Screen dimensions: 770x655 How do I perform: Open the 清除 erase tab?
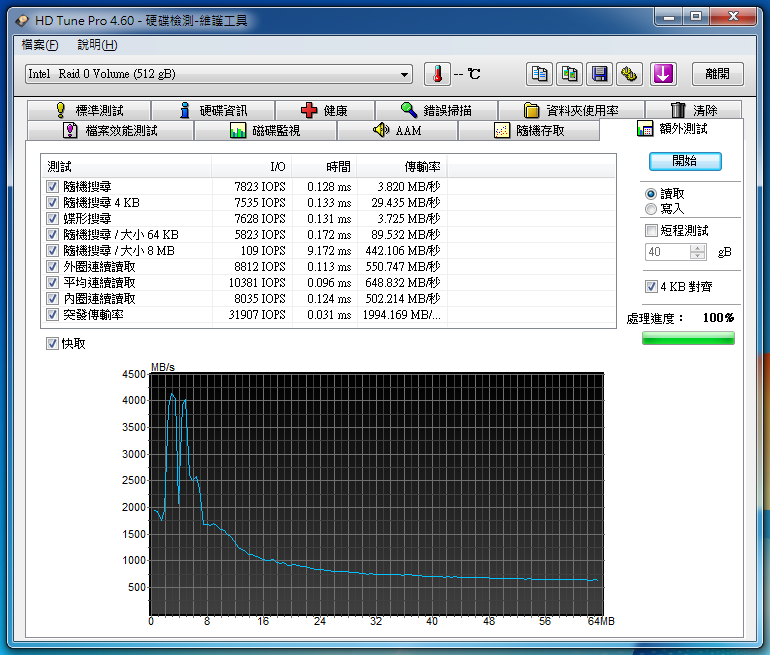click(693, 110)
